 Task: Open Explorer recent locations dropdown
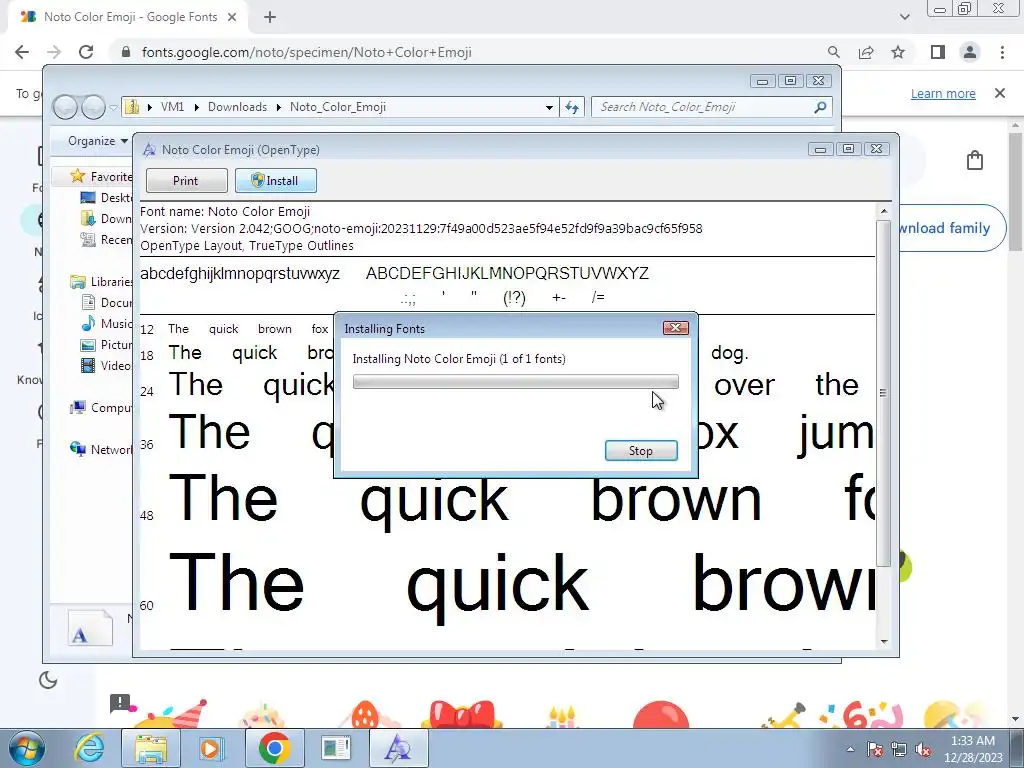click(x=114, y=107)
